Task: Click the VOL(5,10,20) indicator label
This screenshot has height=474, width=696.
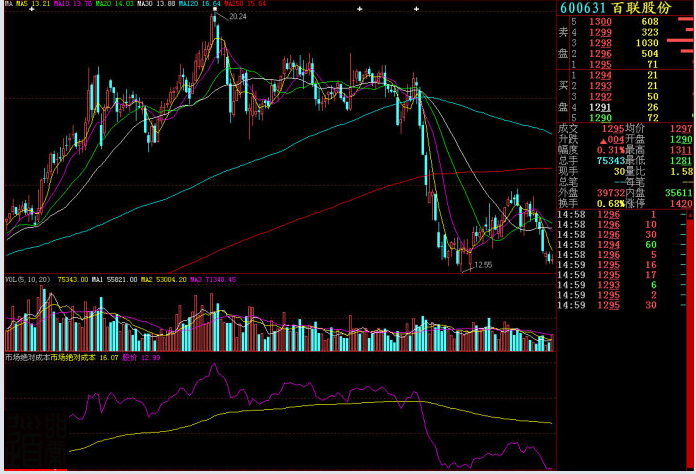Action: pyautogui.click(x=28, y=280)
